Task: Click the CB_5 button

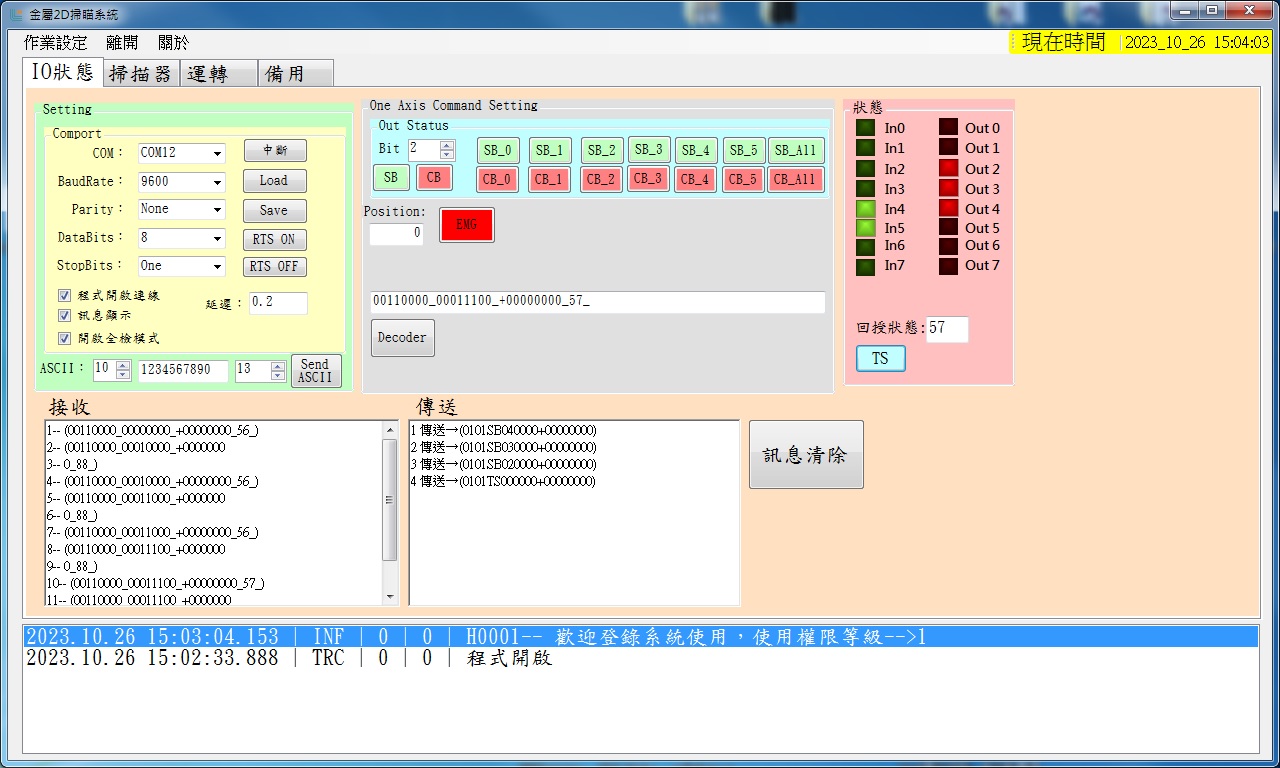Action: tap(744, 180)
